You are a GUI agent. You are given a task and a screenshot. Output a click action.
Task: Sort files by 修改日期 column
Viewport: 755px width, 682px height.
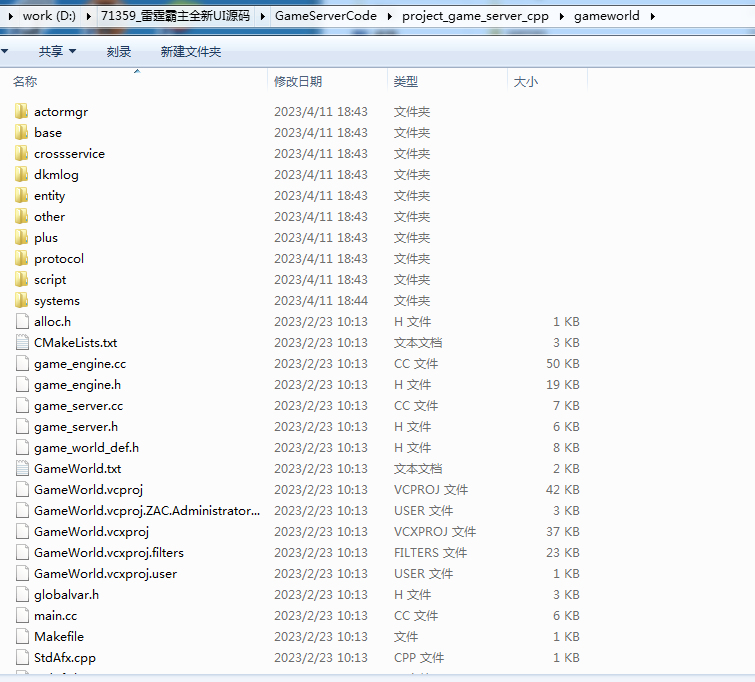point(298,82)
